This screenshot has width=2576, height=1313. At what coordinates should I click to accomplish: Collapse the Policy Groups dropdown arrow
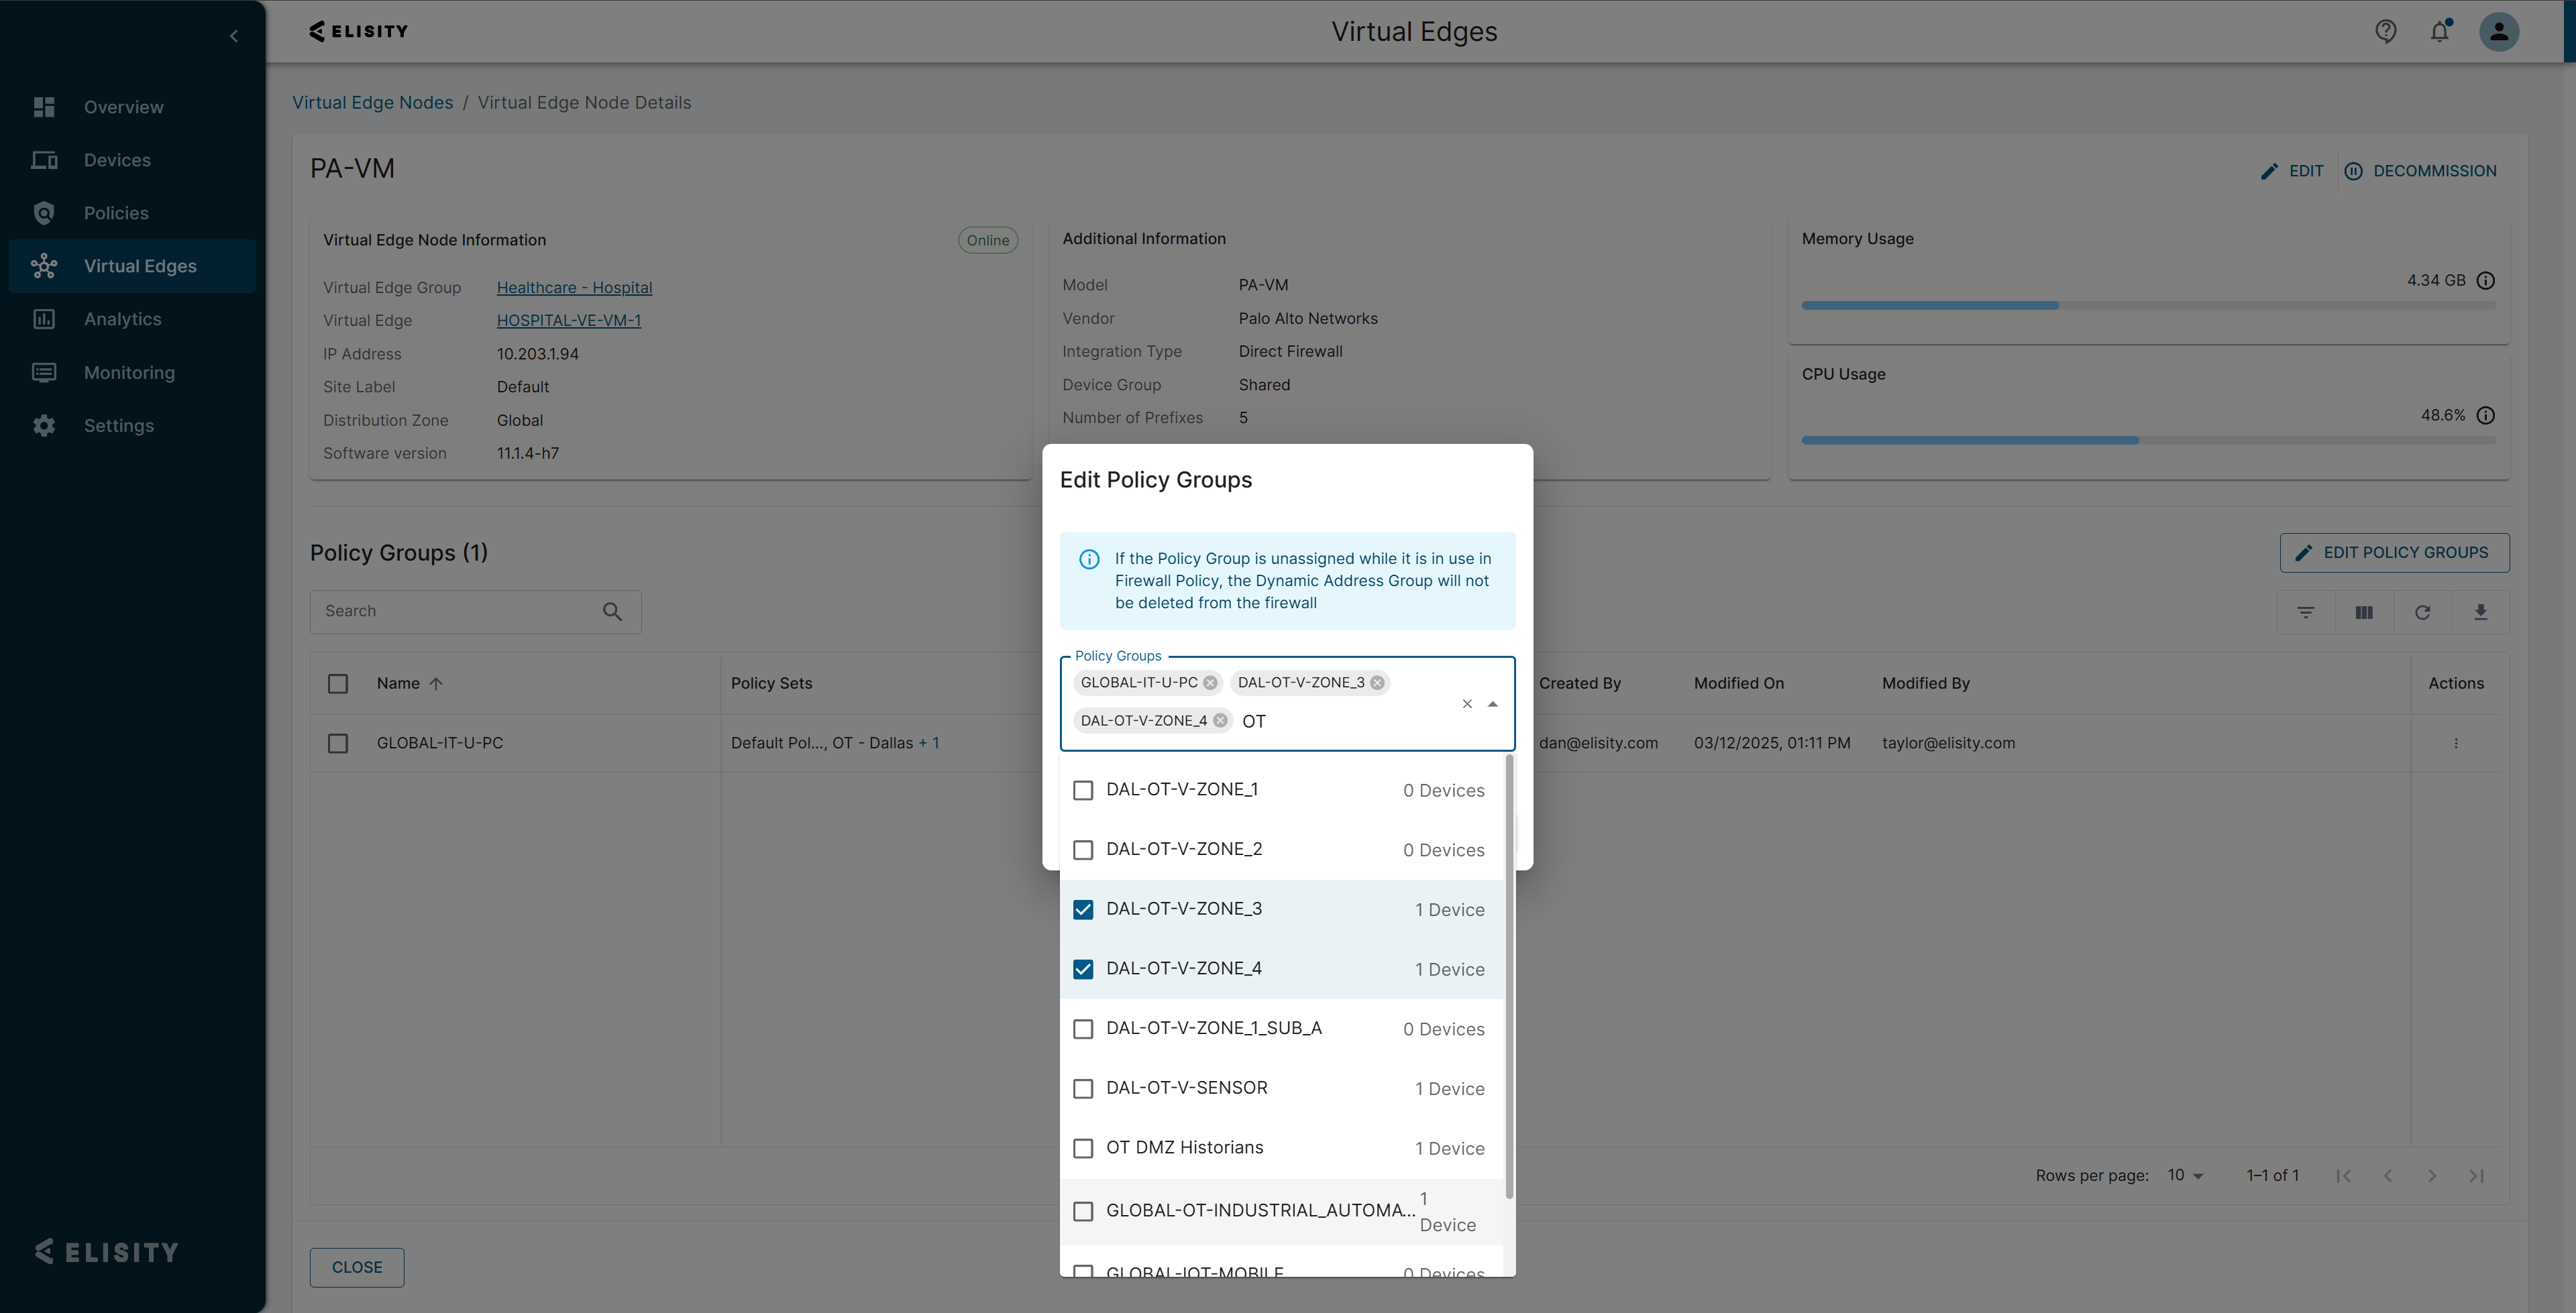pos(1492,704)
